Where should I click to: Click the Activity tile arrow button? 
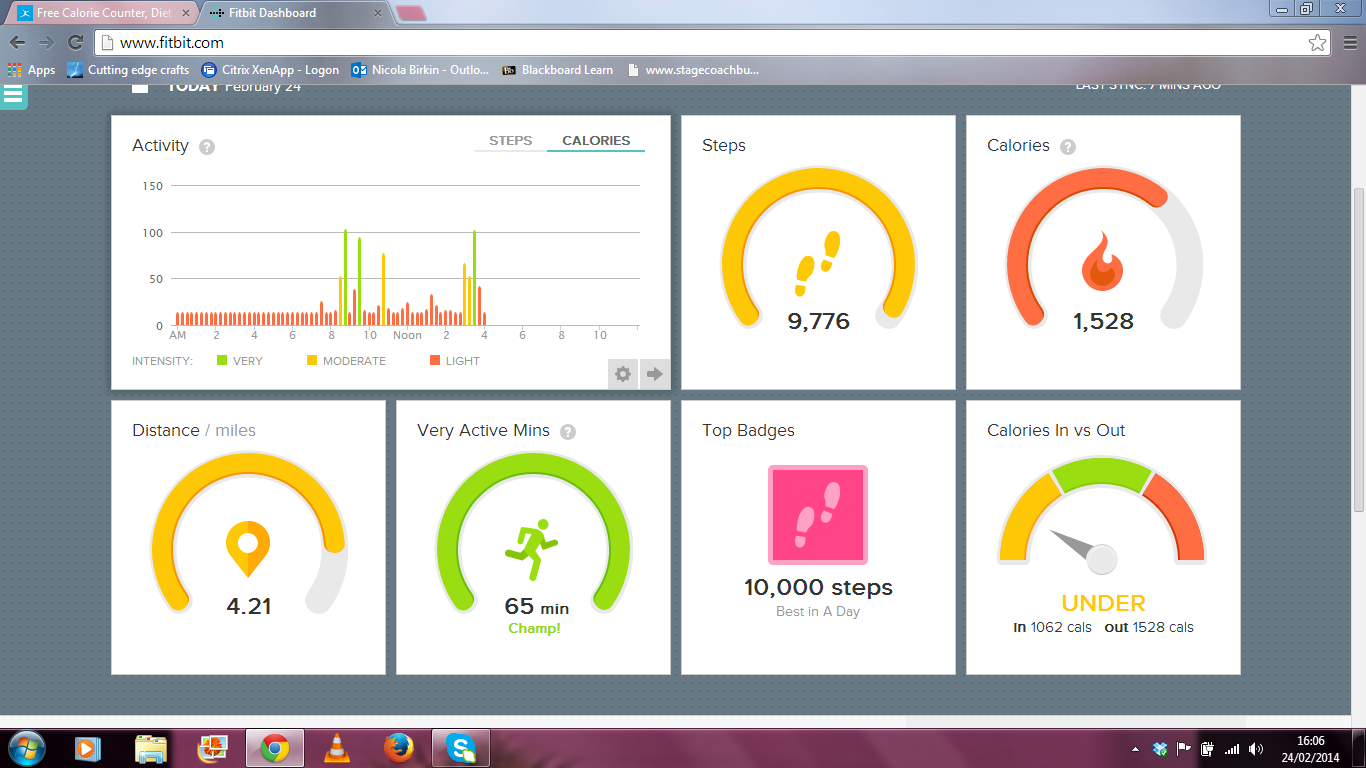[x=655, y=374]
